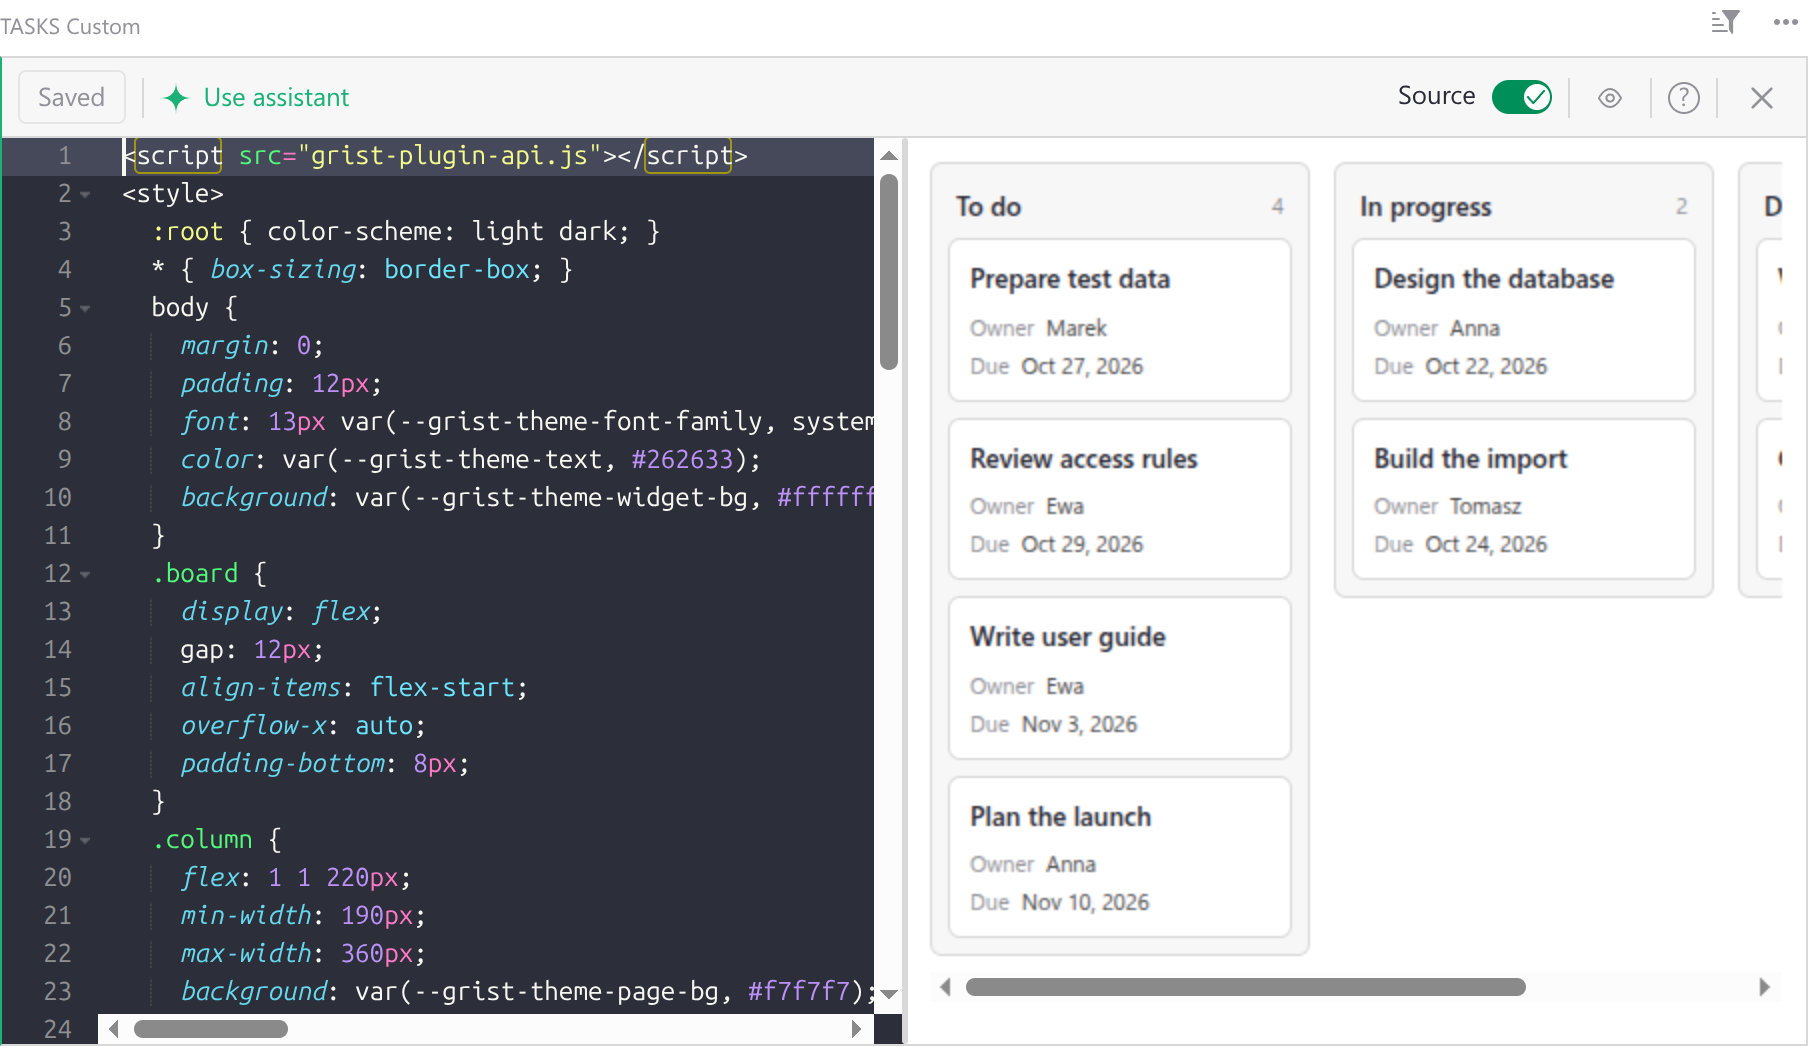
Task: Click the Due Oct 27, 2026 text
Action: 1056,367
